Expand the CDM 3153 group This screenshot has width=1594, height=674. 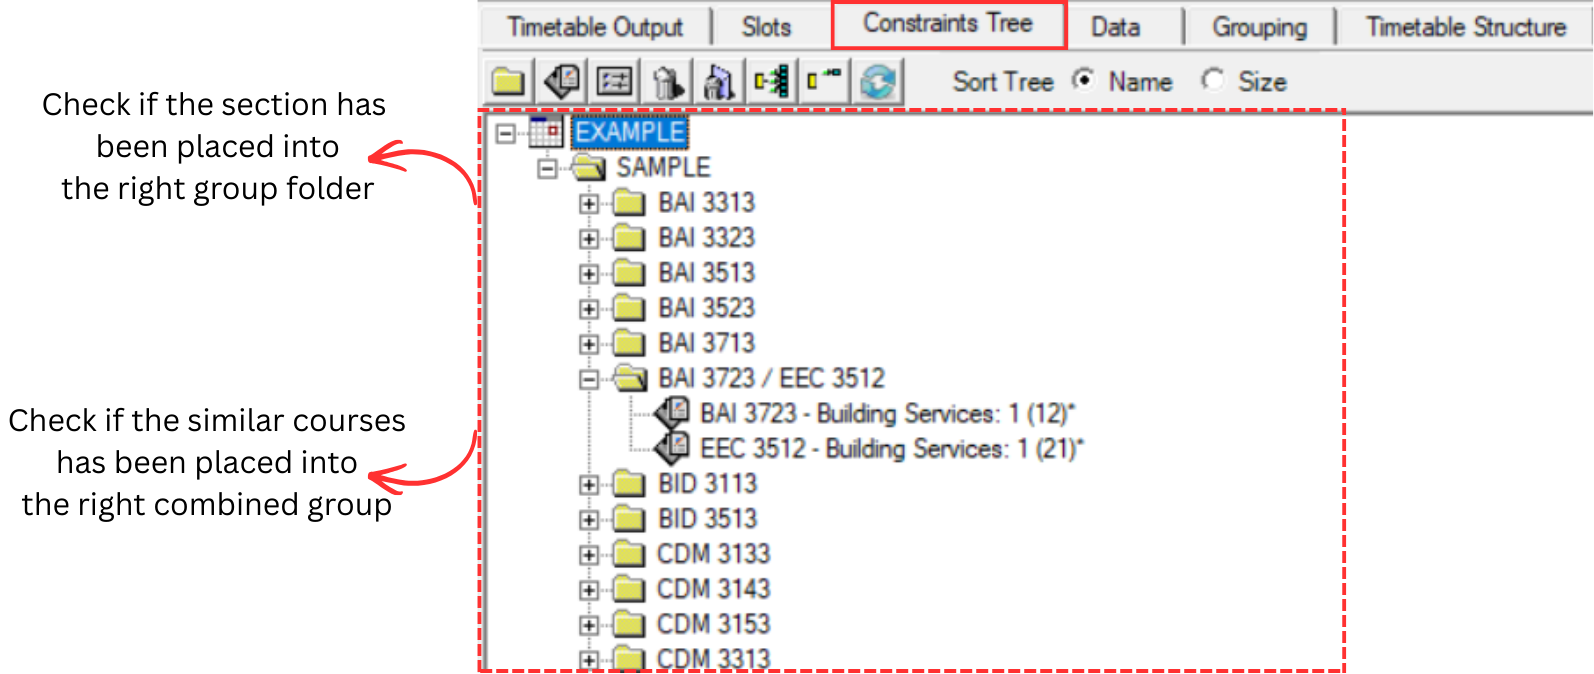[x=589, y=625]
